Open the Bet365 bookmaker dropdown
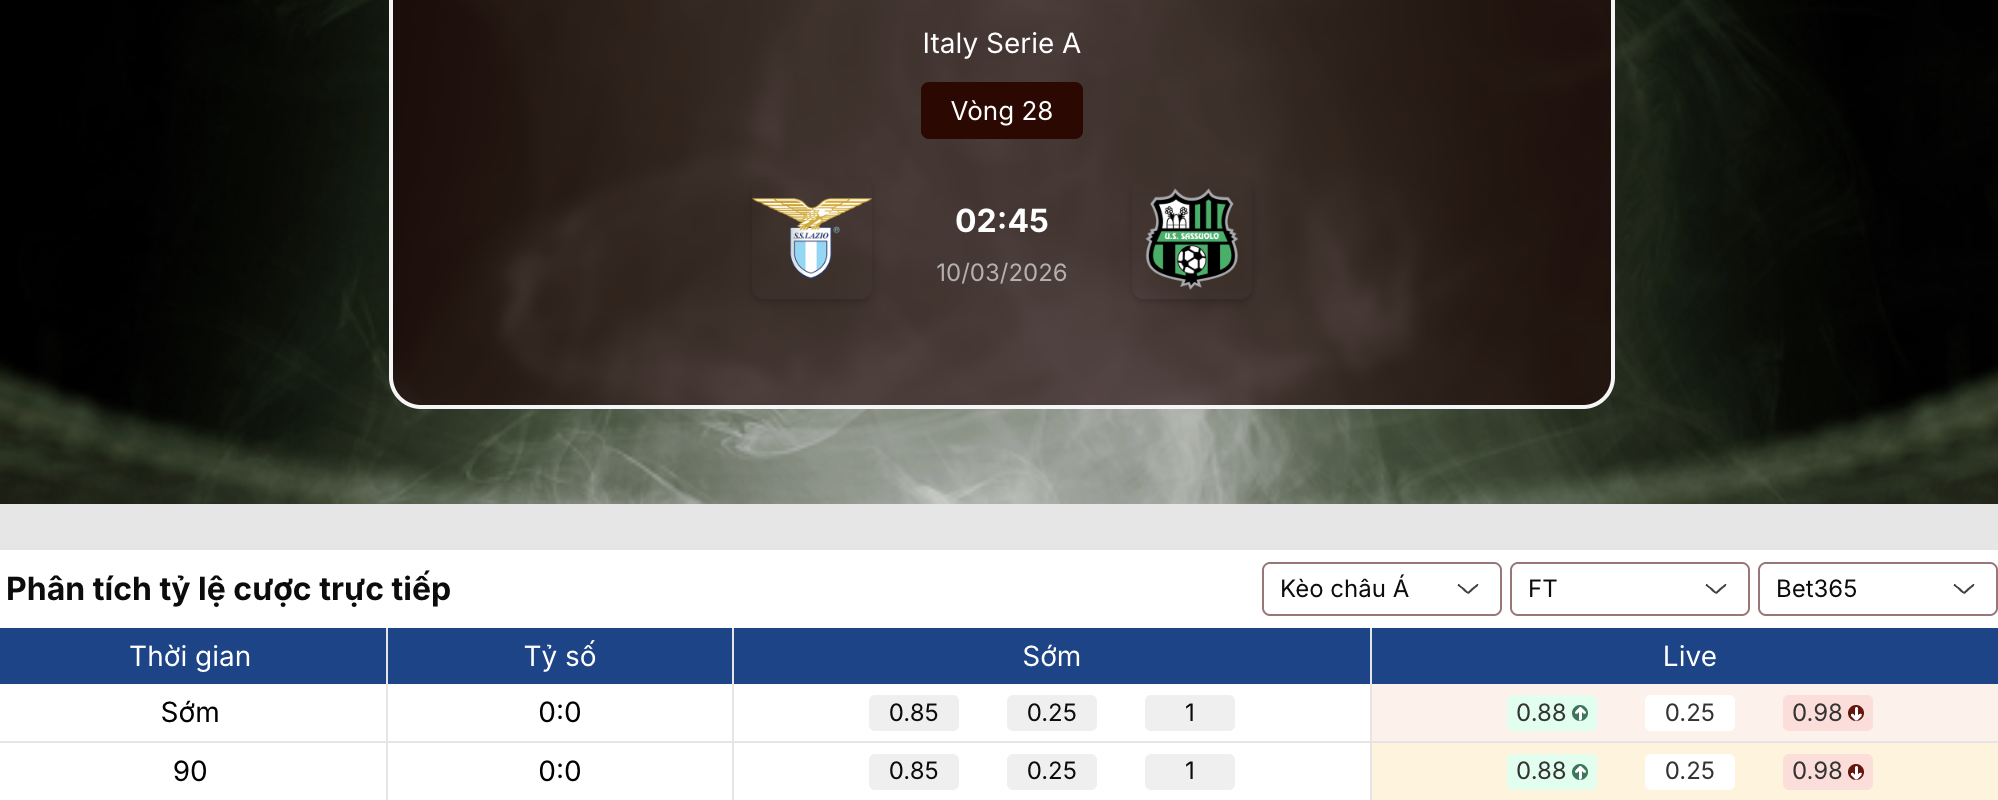The height and width of the screenshot is (800, 1998). [x=1877, y=589]
